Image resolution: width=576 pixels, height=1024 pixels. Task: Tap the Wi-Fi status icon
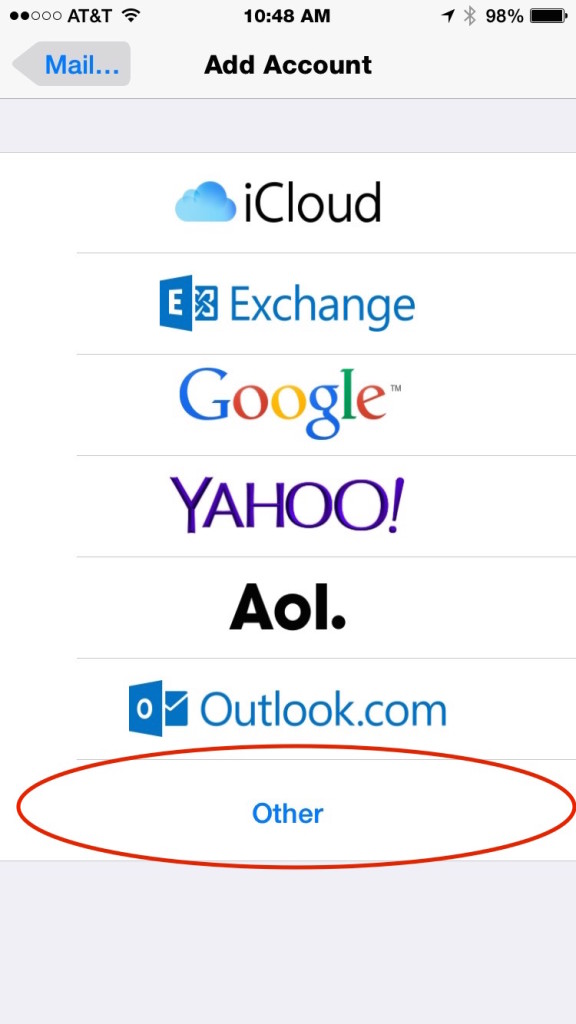[131, 15]
